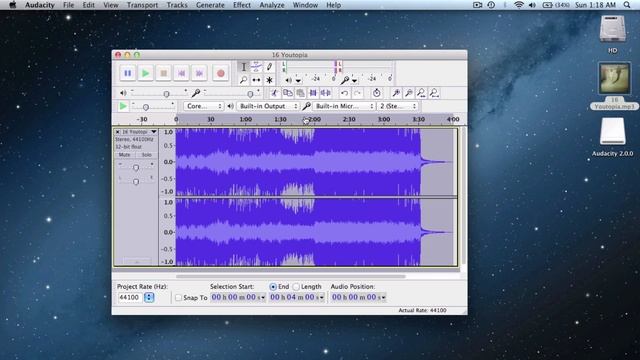Screen dimensions: 640x360
Task: Click the Spotlight search icon in menu bar
Action: click(627, 5)
